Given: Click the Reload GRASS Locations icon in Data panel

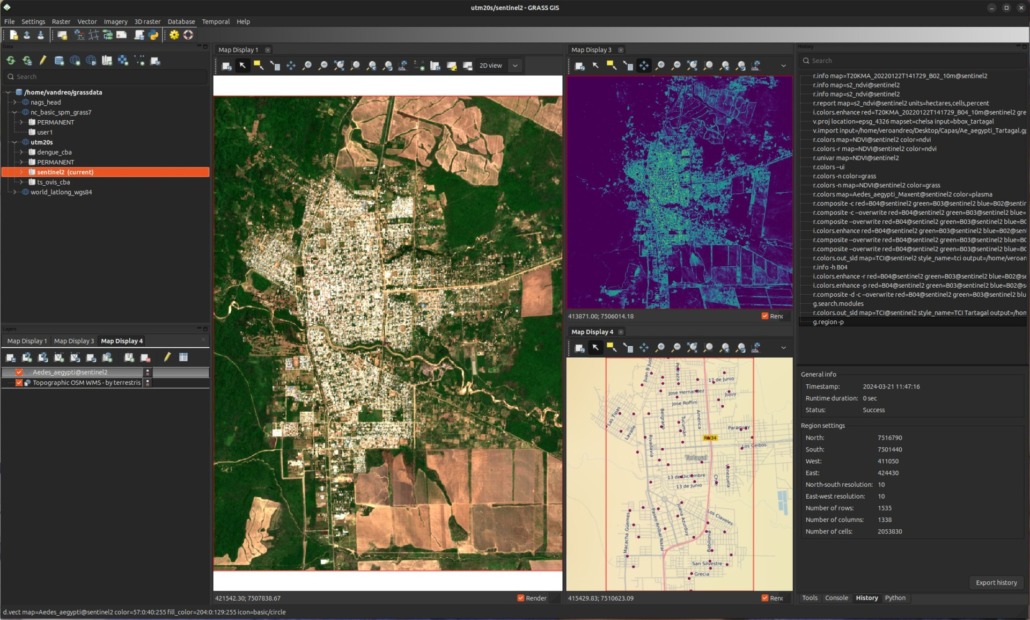Looking at the screenshot, I should coord(12,60).
